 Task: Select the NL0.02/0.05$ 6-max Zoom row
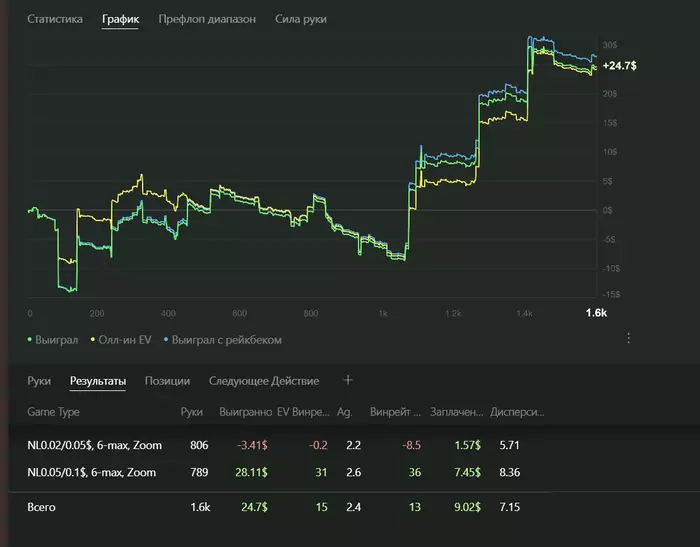[286, 445]
